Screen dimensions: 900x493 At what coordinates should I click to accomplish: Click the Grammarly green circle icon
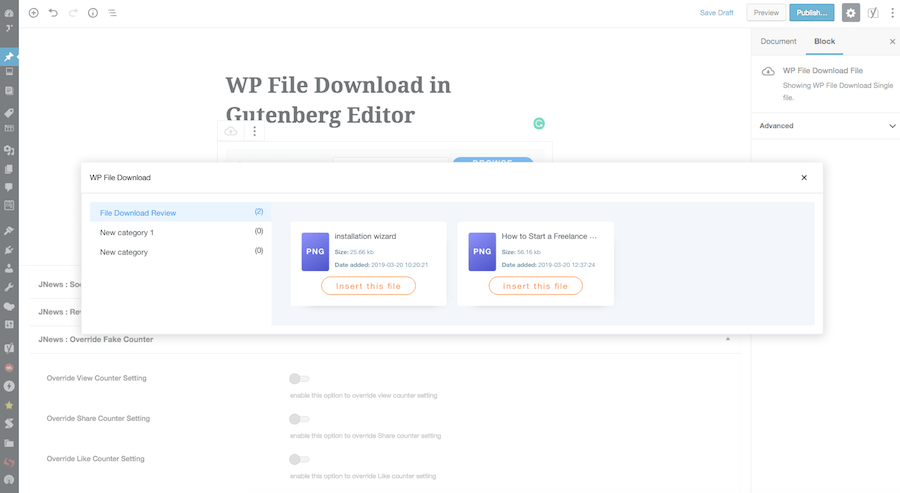[x=538, y=123]
